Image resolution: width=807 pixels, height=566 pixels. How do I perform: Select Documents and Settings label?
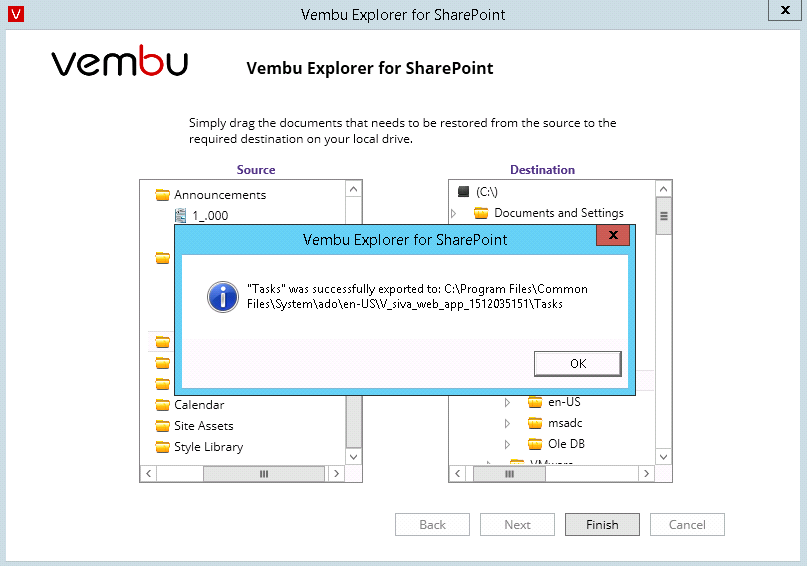[559, 213]
